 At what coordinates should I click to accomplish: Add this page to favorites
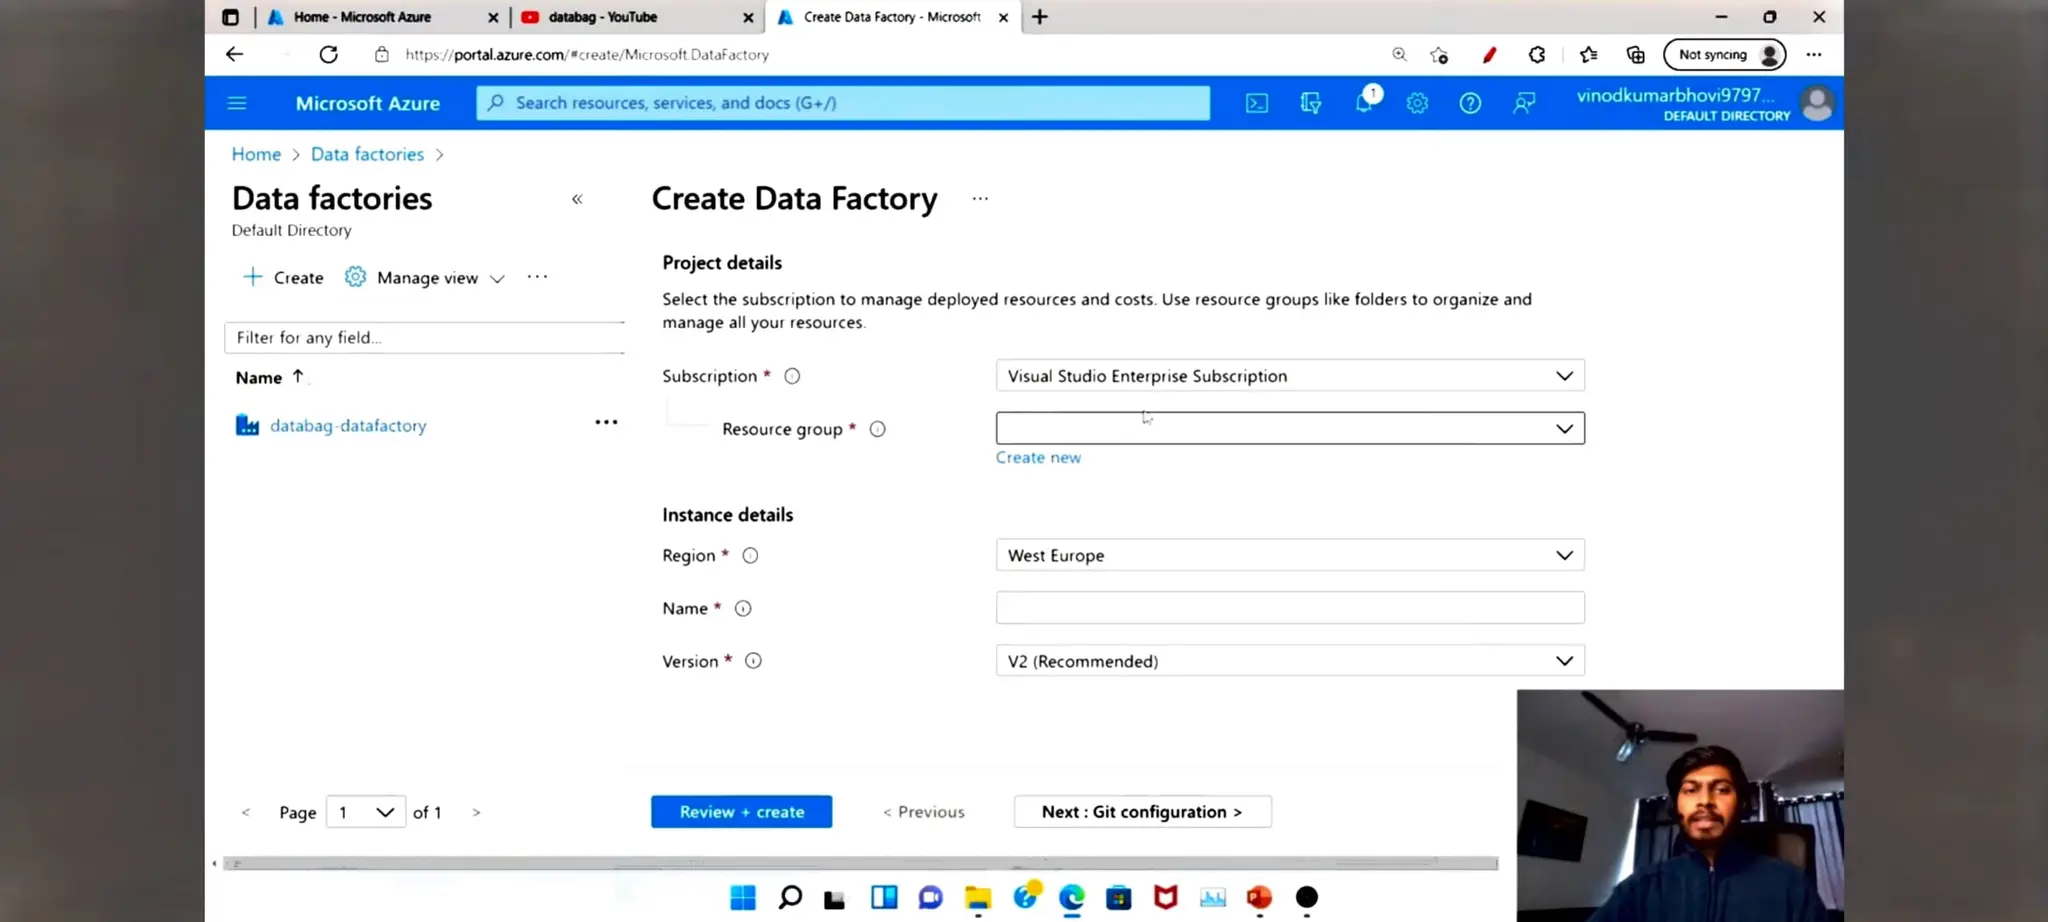point(1439,55)
